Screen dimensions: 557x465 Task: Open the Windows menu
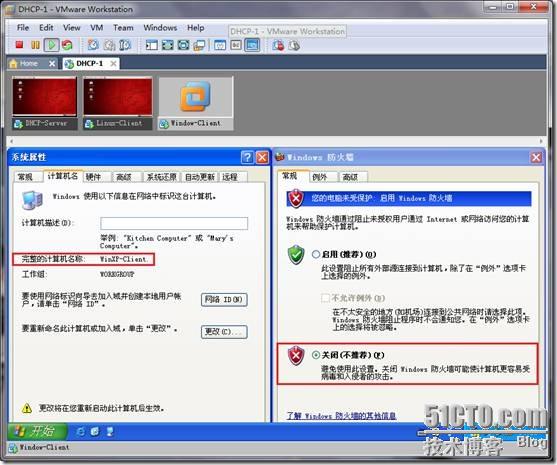[x=160, y=27]
